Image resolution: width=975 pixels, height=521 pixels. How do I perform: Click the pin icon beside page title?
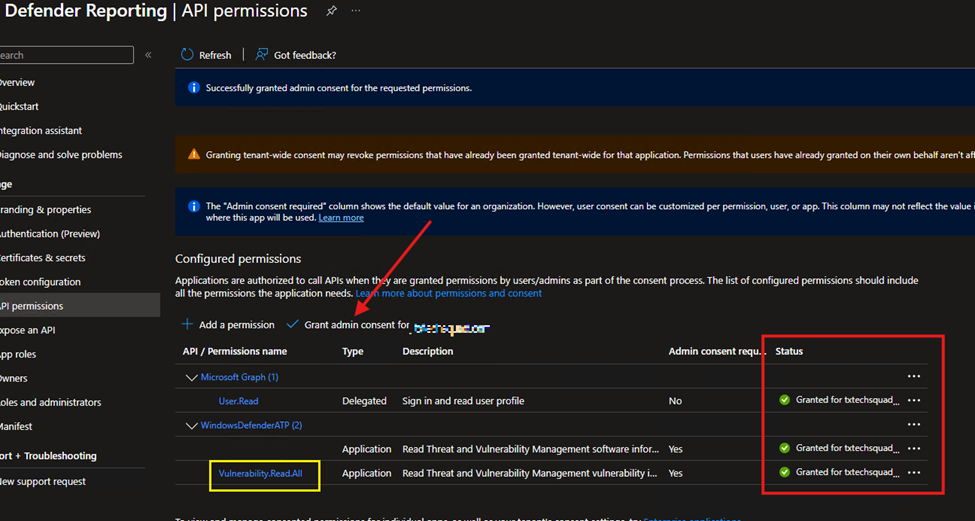(x=332, y=11)
